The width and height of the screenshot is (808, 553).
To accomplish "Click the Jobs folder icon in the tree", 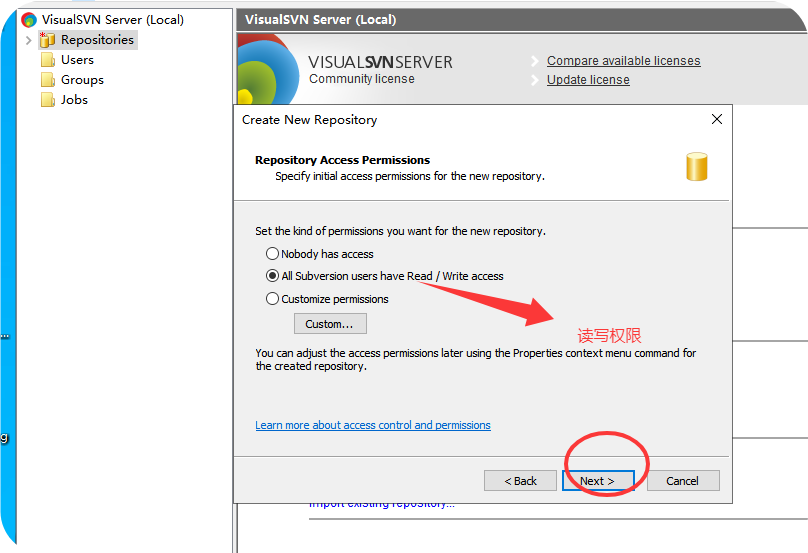I will point(48,99).
